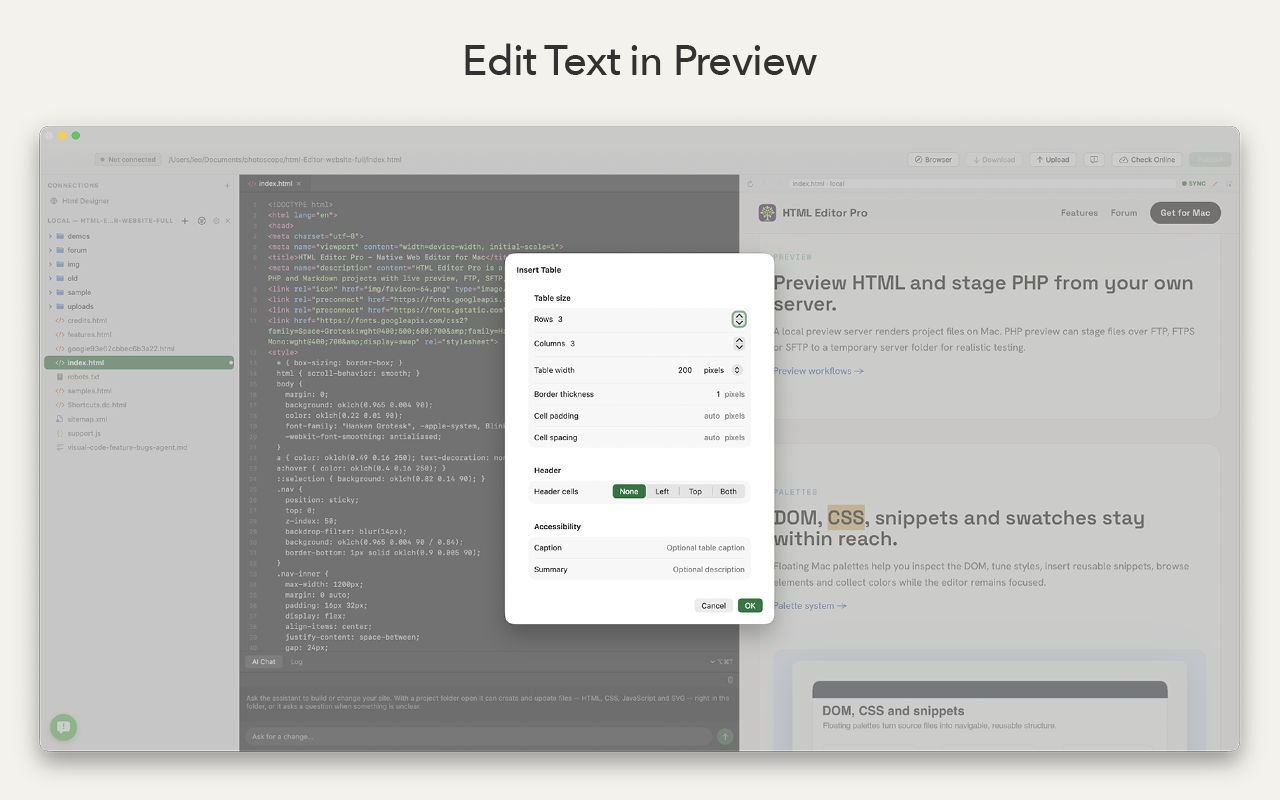Viewport: 1280px width, 800px height.
Task: Open credits.html in the file tree
Action: coord(87,320)
